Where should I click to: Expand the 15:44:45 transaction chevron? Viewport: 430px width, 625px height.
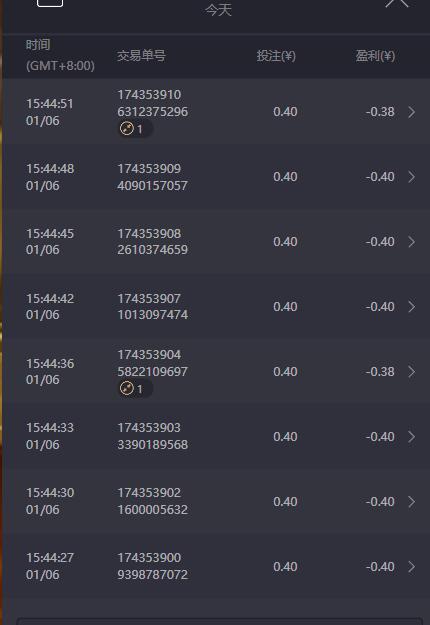point(412,242)
